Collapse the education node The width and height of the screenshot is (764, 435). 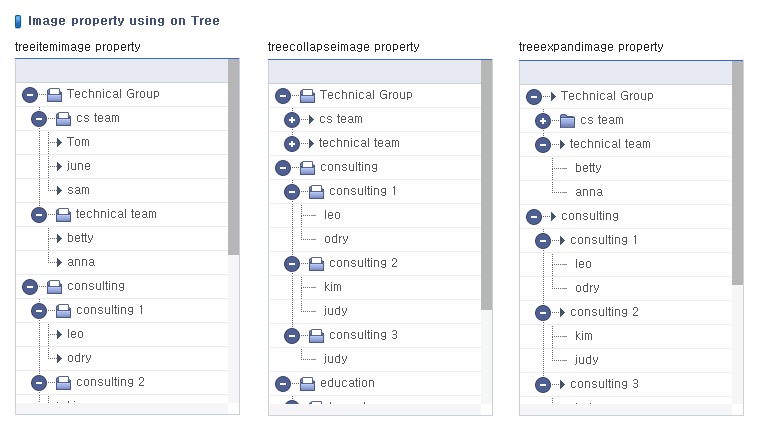point(283,384)
